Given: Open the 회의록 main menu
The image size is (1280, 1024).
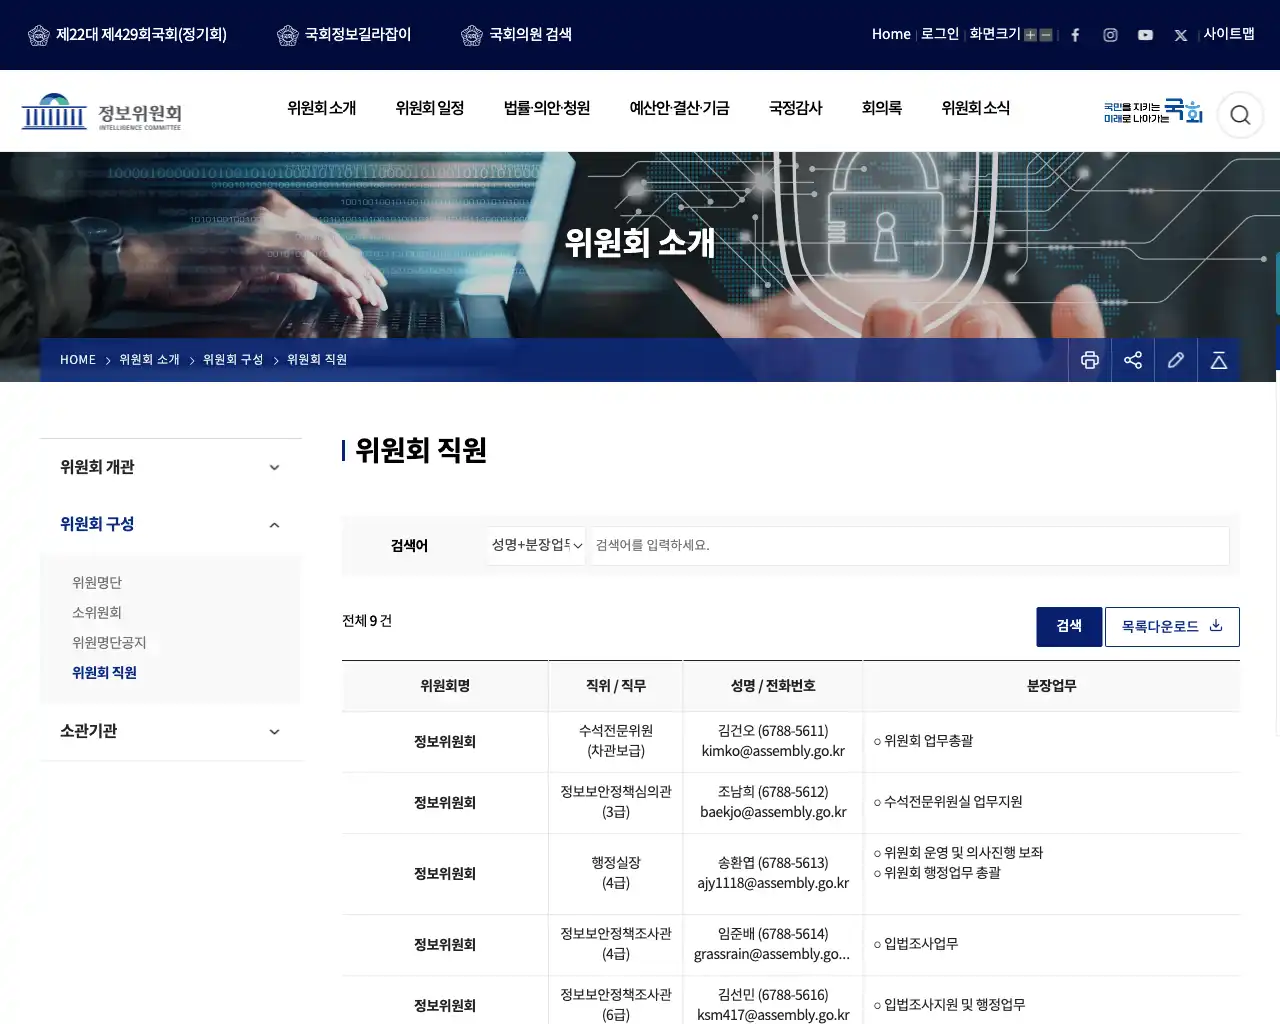Looking at the screenshot, I should tap(882, 108).
